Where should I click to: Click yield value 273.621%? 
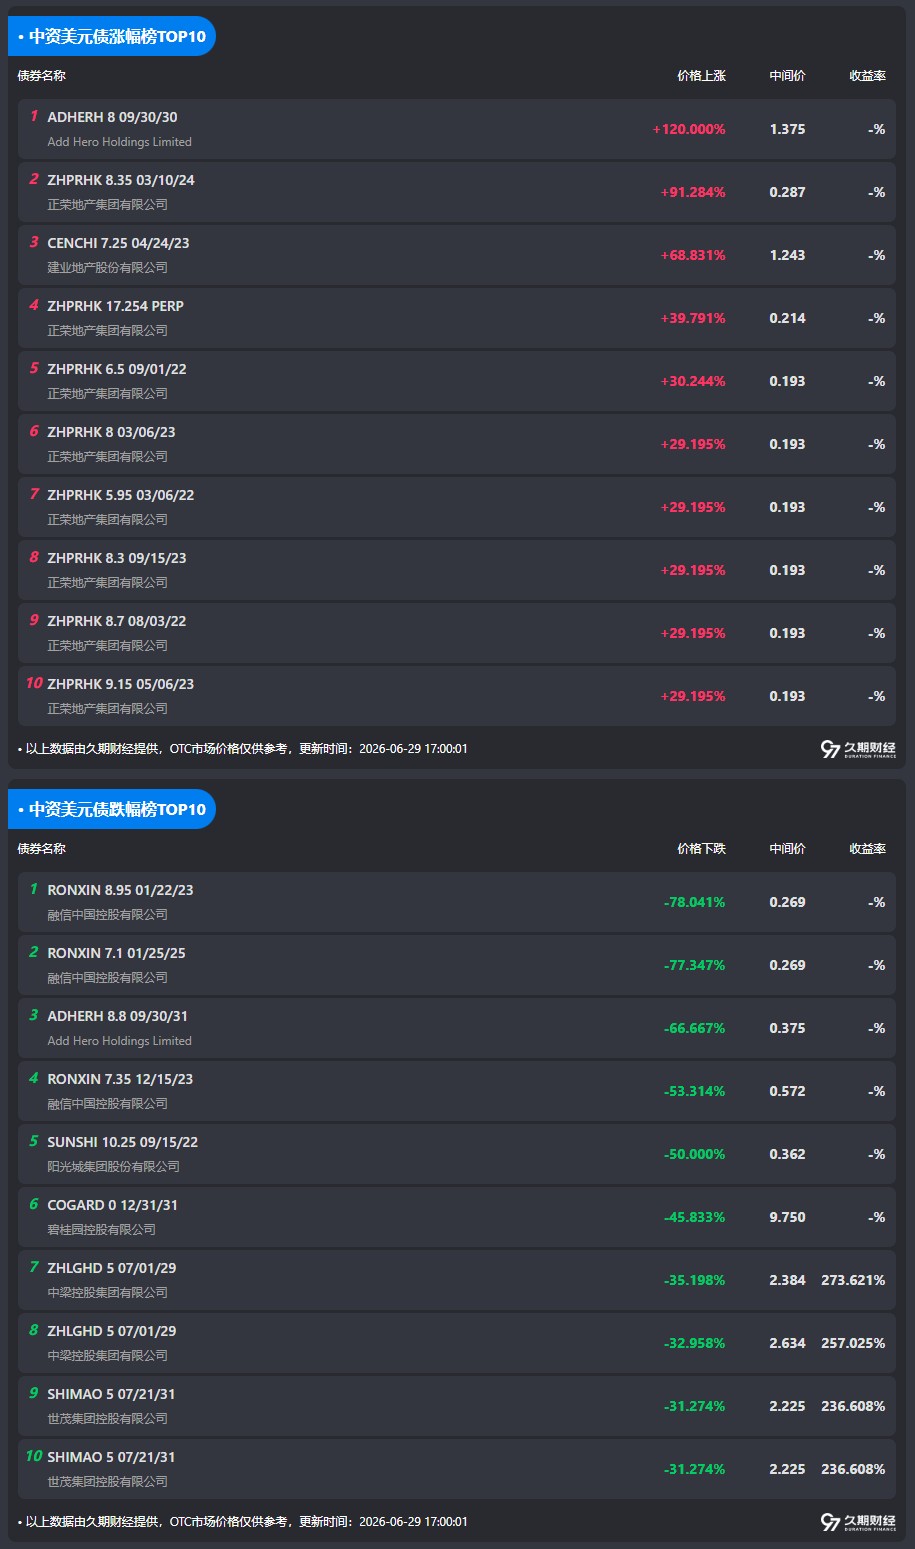tap(853, 1280)
